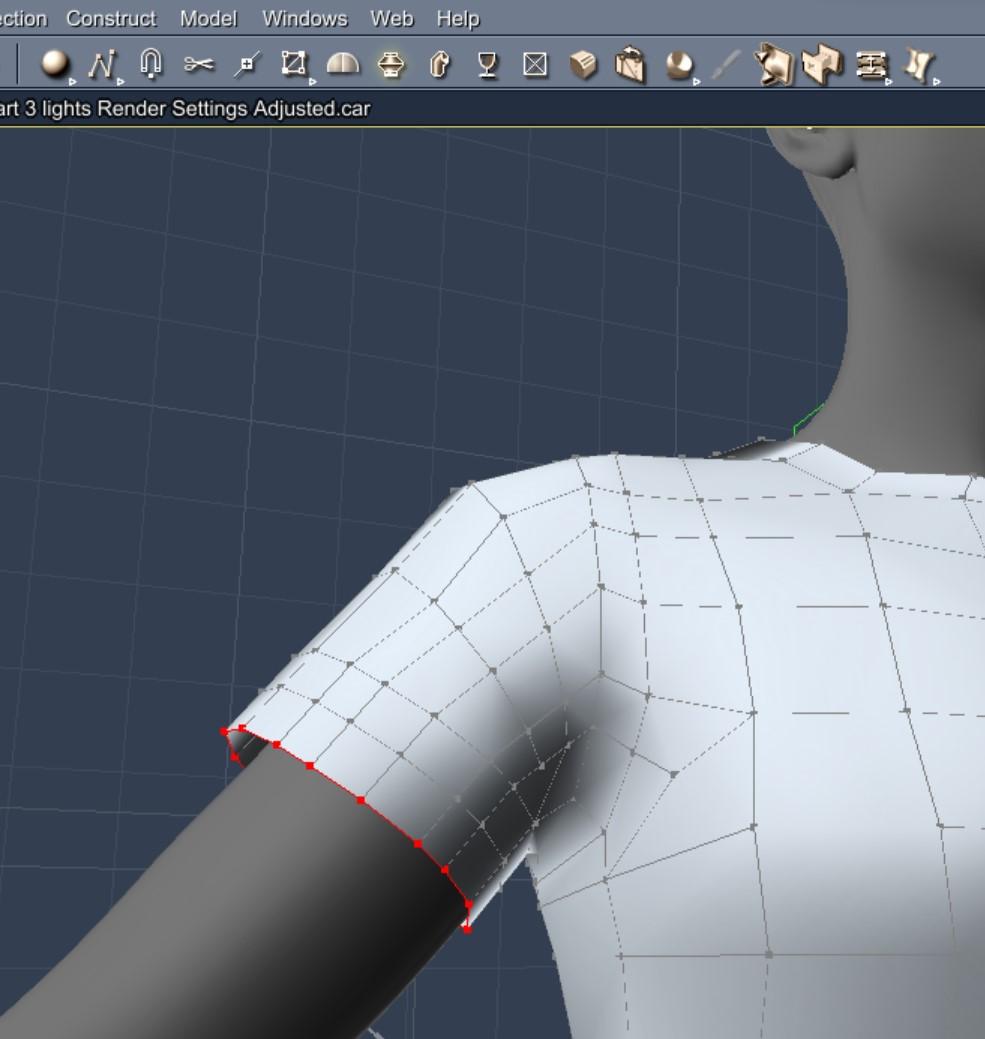Open the Construct menu

tap(111, 19)
